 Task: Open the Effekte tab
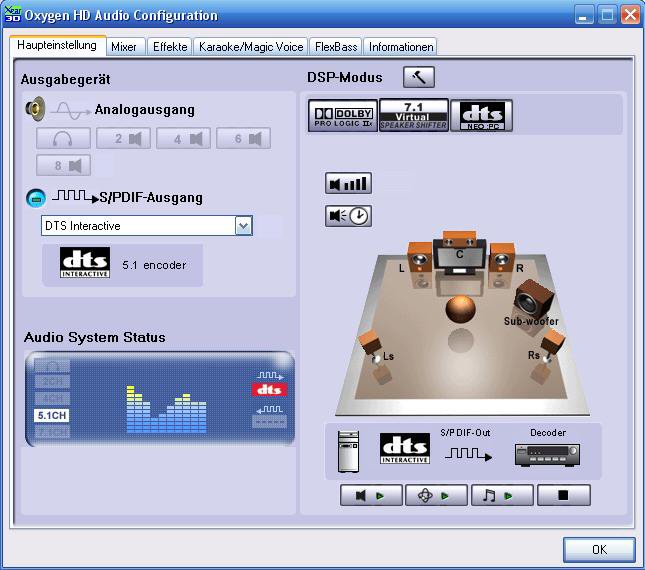[x=170, y=47]
